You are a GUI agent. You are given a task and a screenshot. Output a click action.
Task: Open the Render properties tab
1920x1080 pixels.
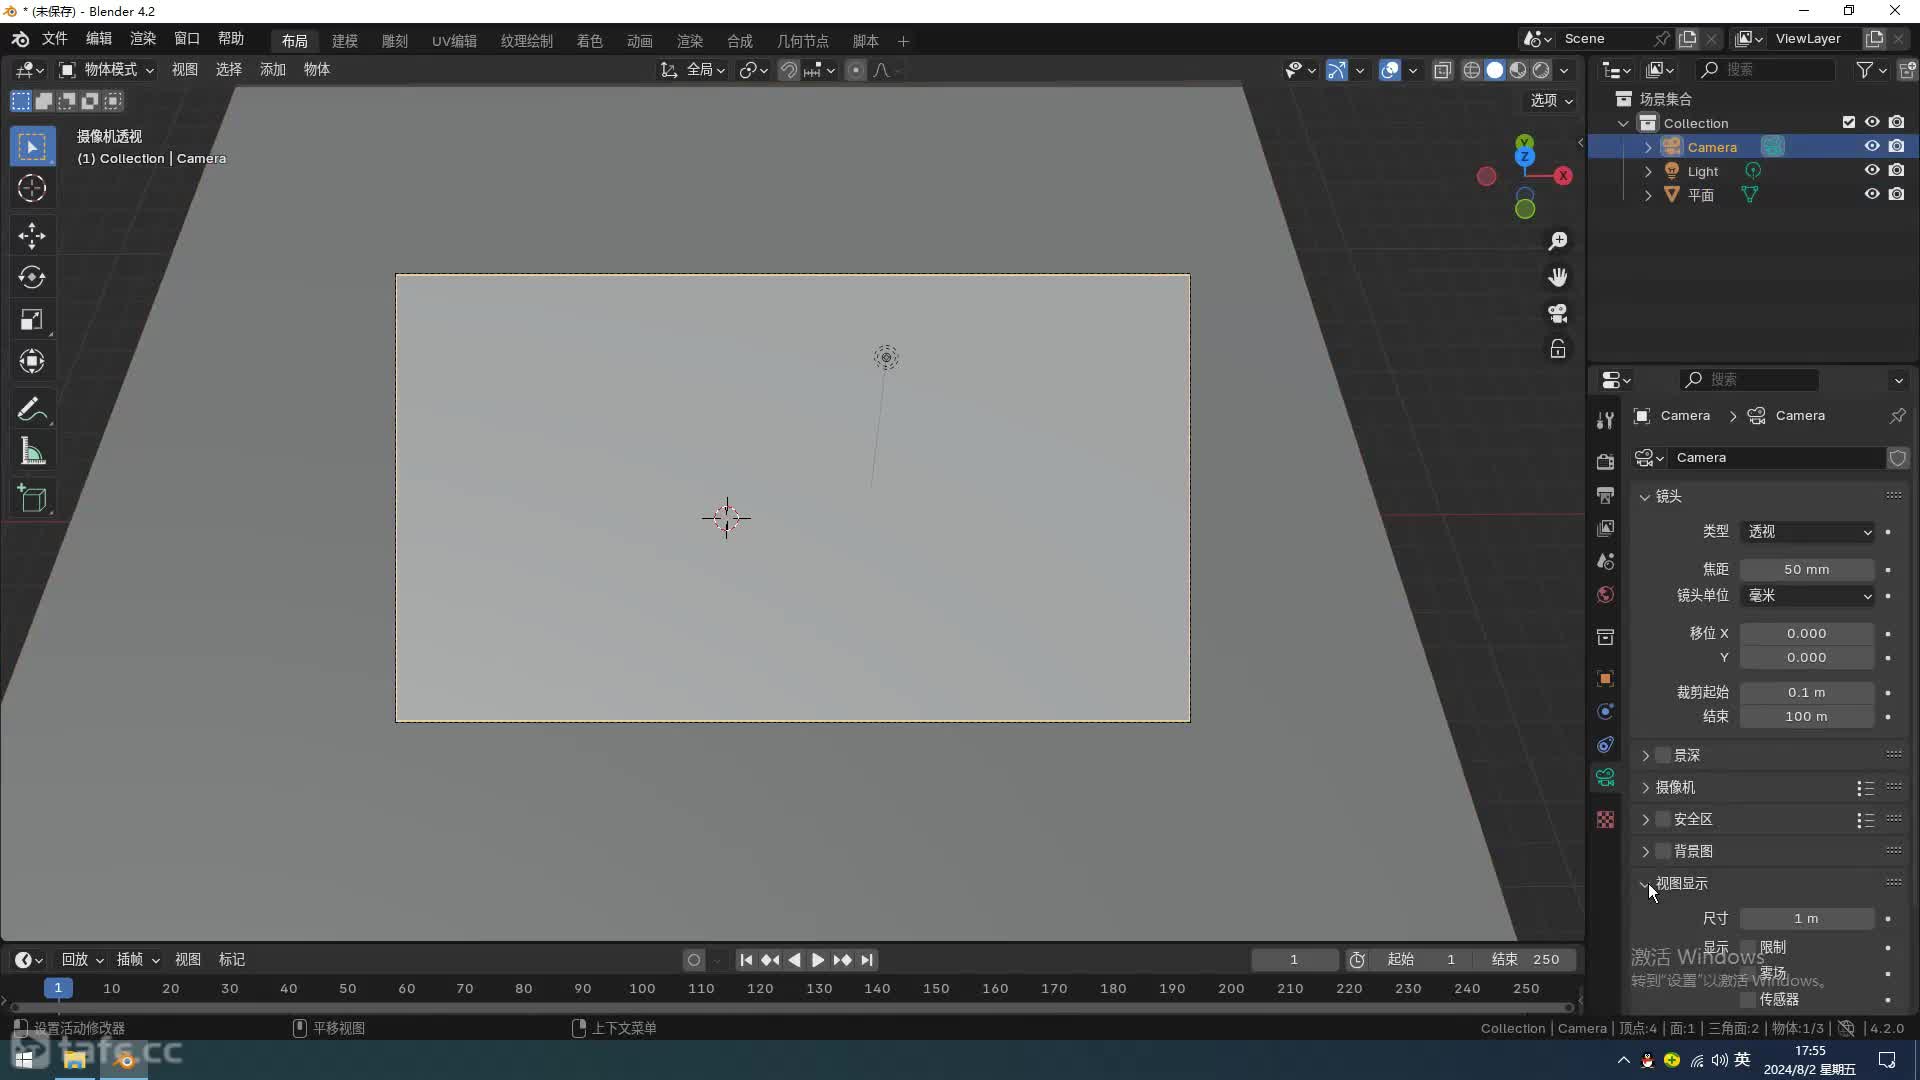click(x=1605, y=462)
